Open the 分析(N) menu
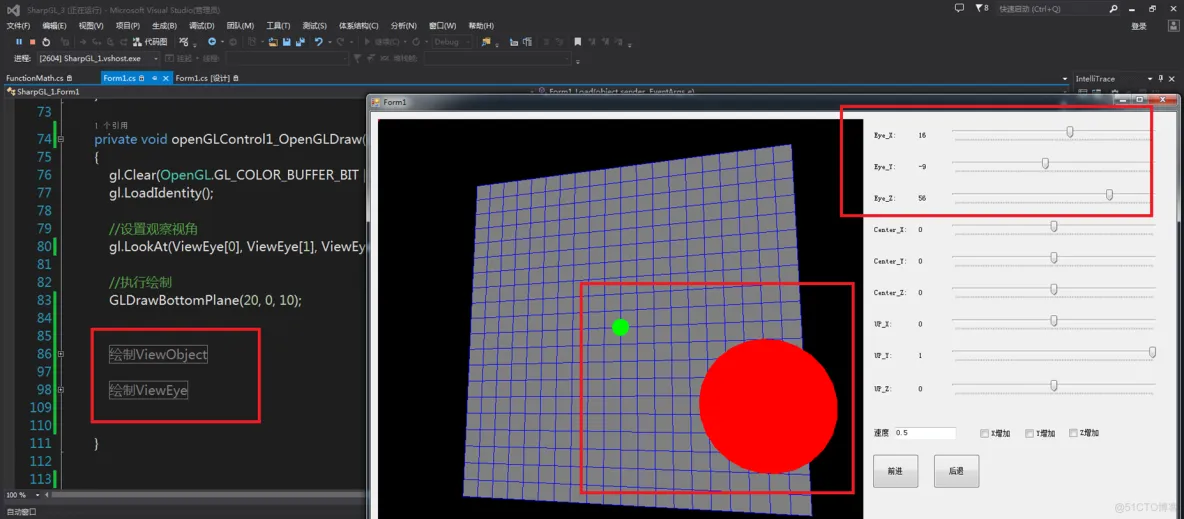1184x519 pixels. click(x=403, y=26)
